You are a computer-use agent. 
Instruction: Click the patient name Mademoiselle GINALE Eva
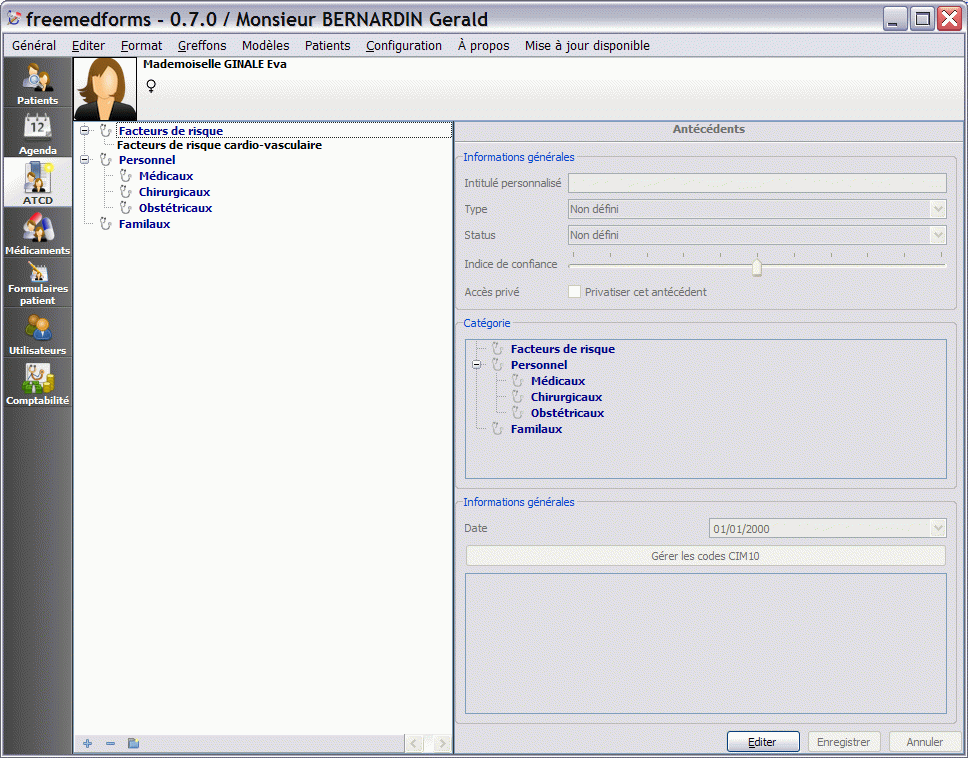215,64
